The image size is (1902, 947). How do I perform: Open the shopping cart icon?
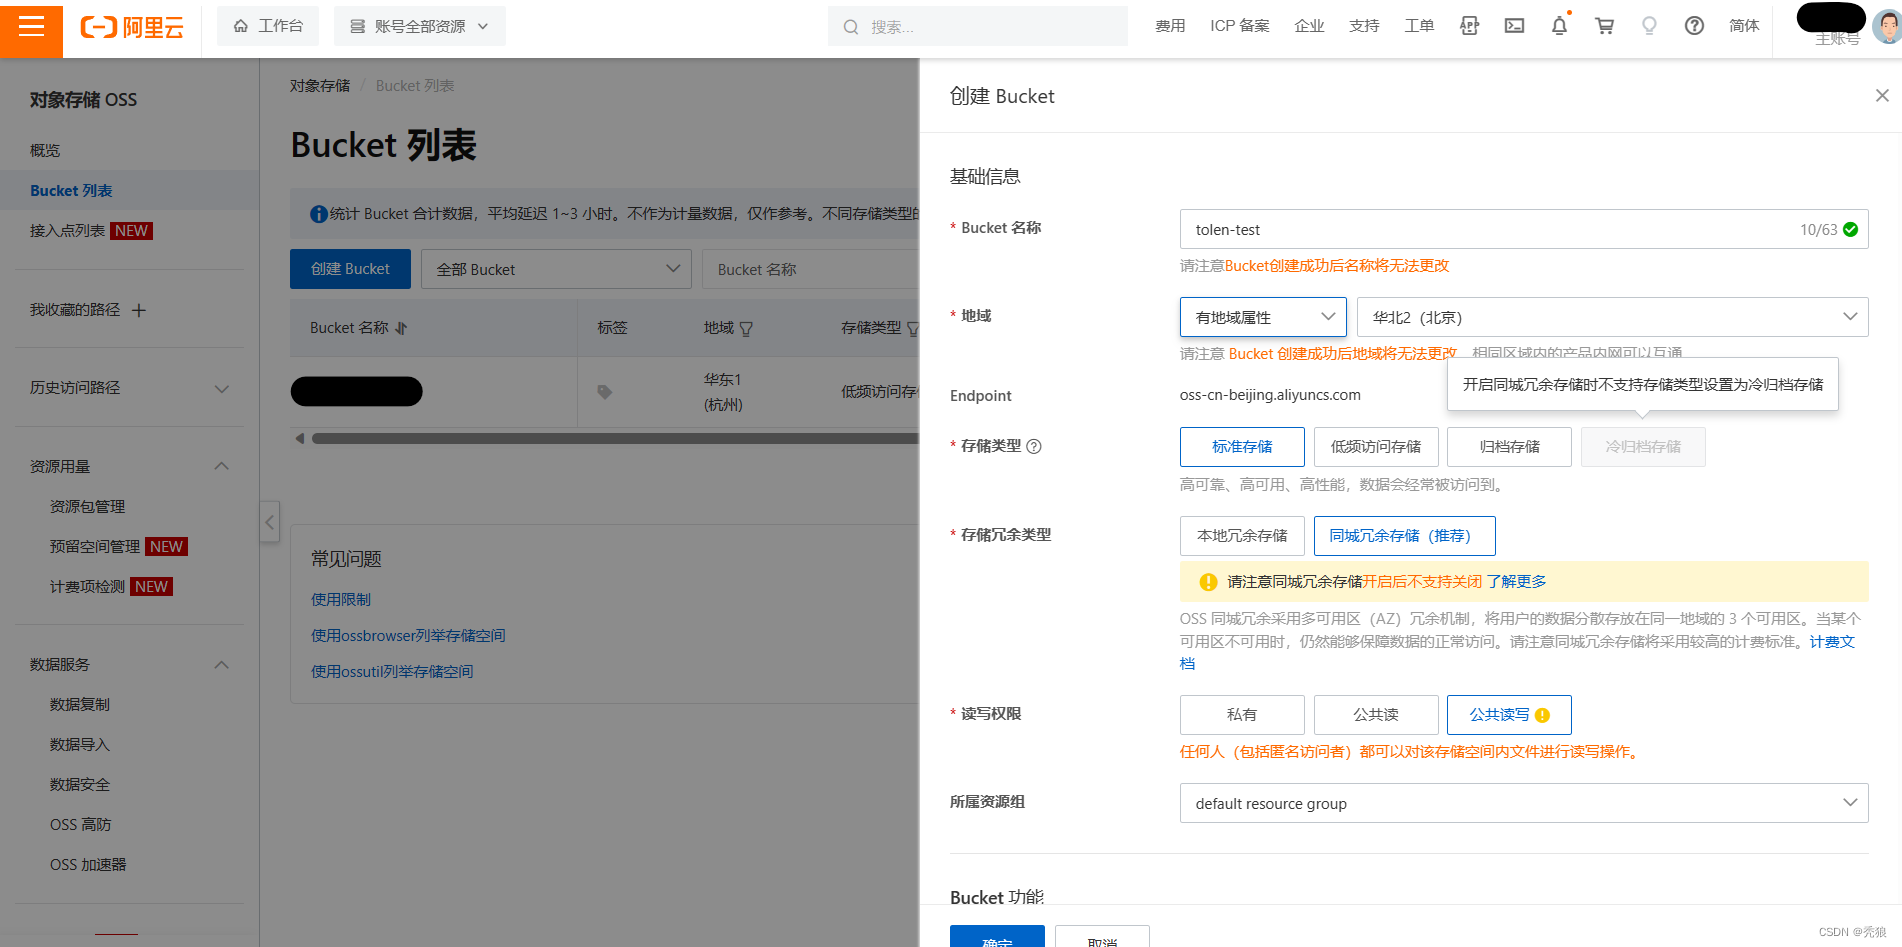(1604, 26)
